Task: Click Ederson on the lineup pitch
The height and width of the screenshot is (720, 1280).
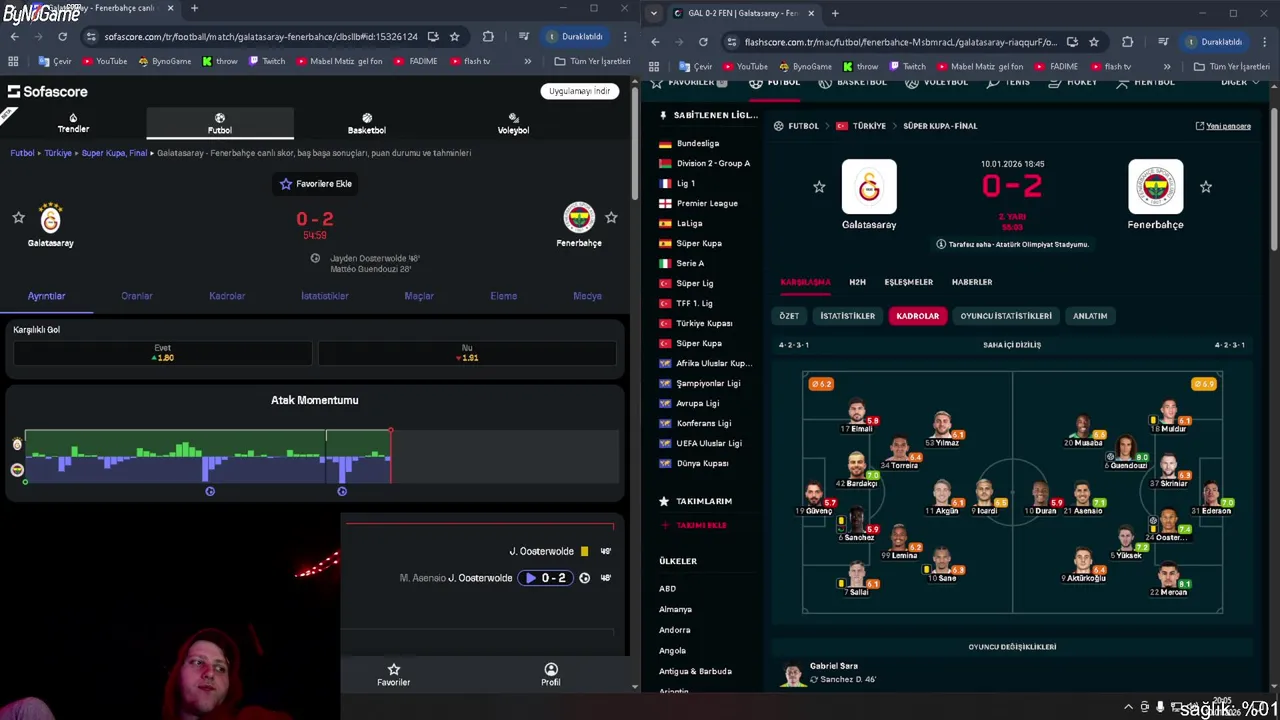Action: click(1214, 497)
